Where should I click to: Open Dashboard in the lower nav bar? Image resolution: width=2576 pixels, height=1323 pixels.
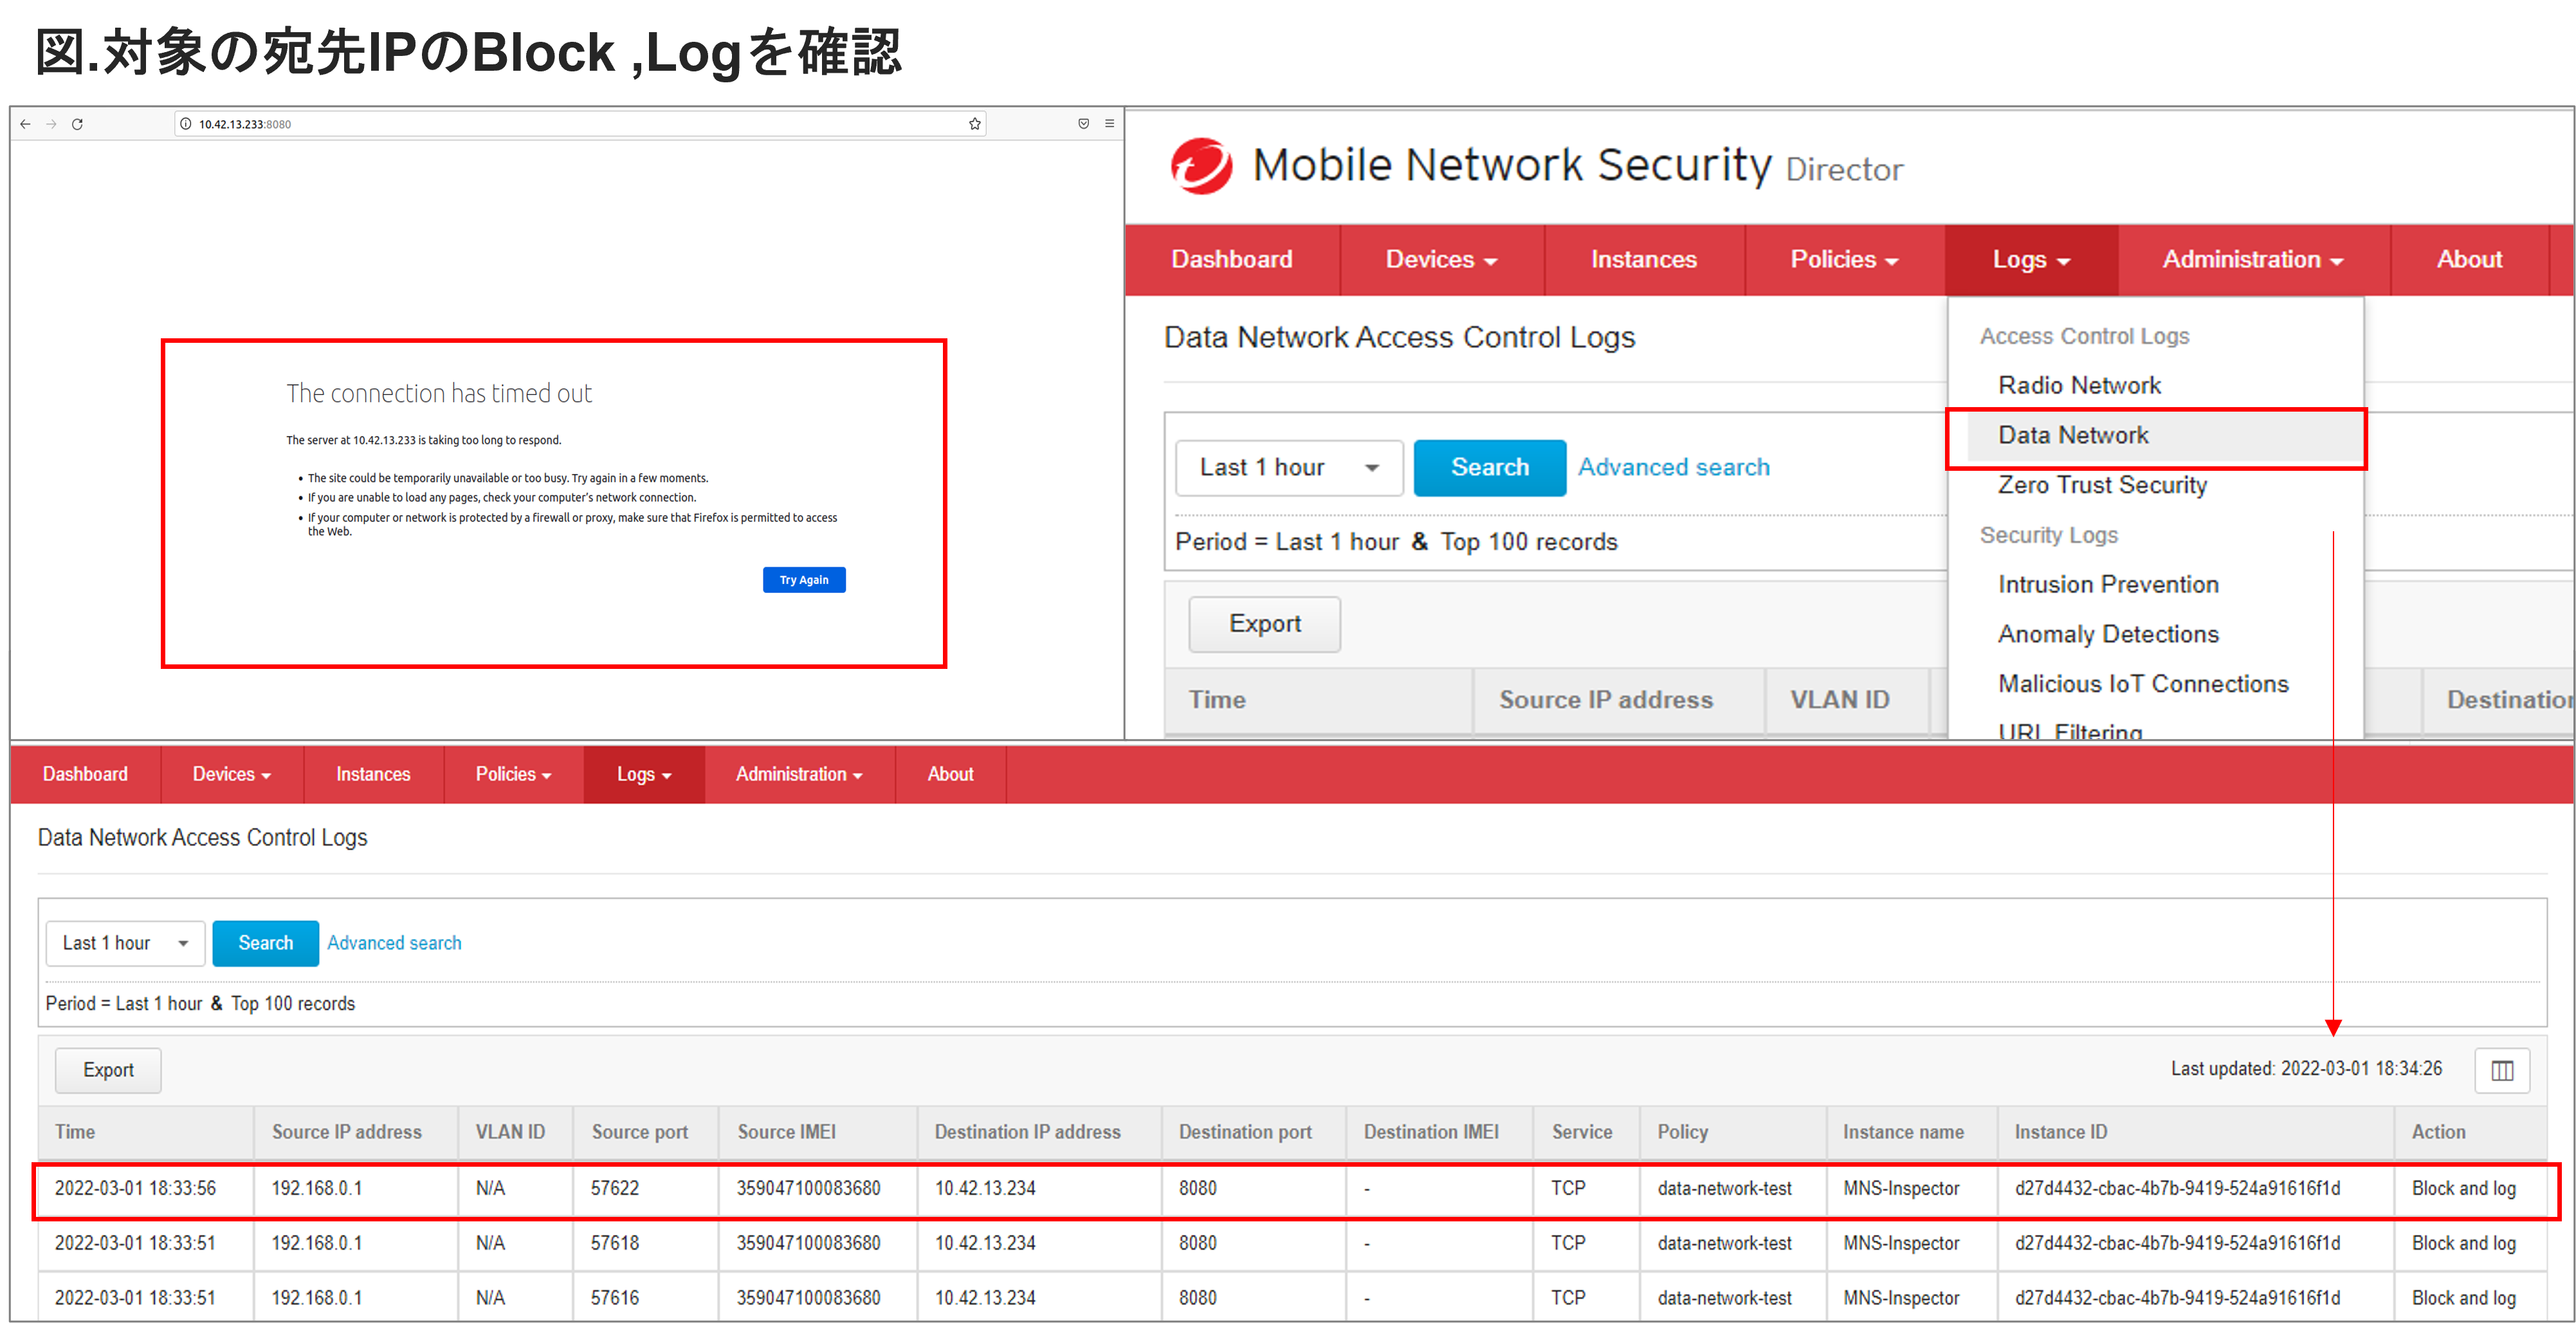(x=85, y=774)
